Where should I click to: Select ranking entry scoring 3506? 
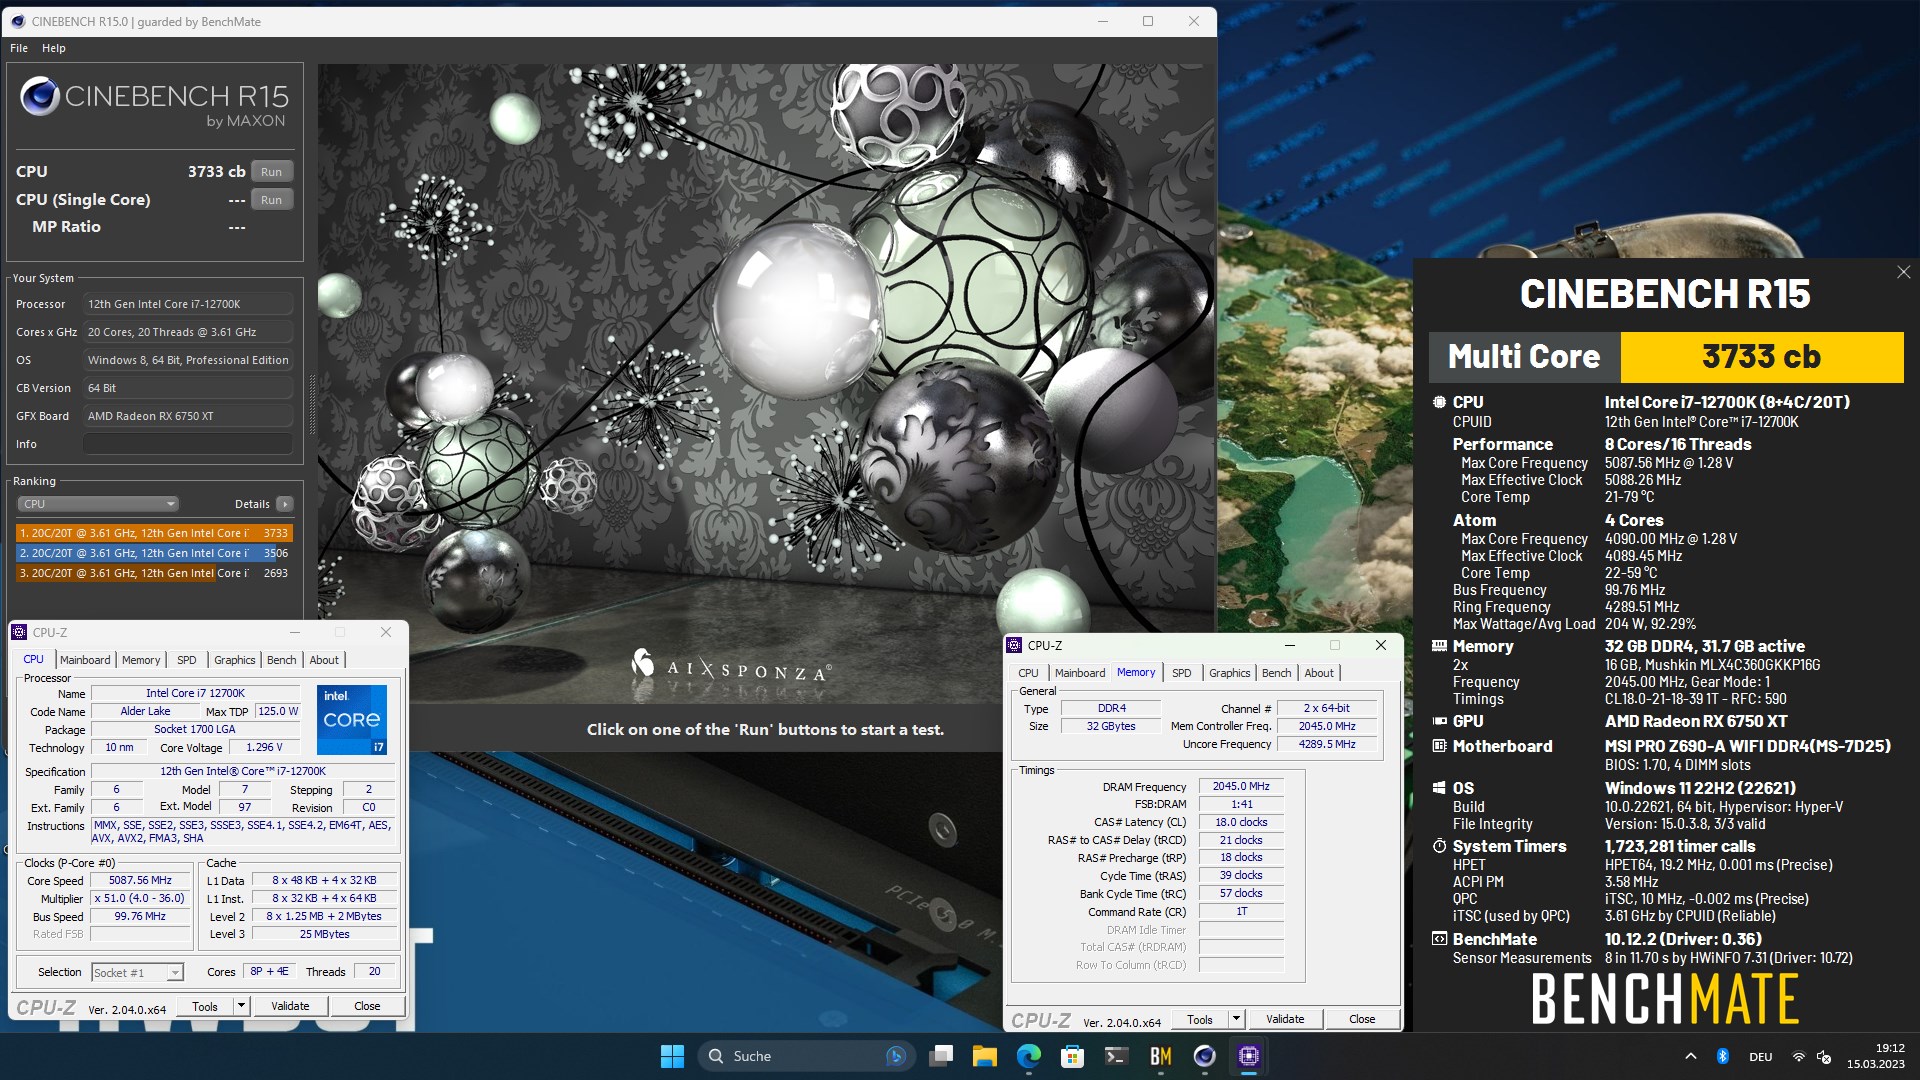pos(154,553)
